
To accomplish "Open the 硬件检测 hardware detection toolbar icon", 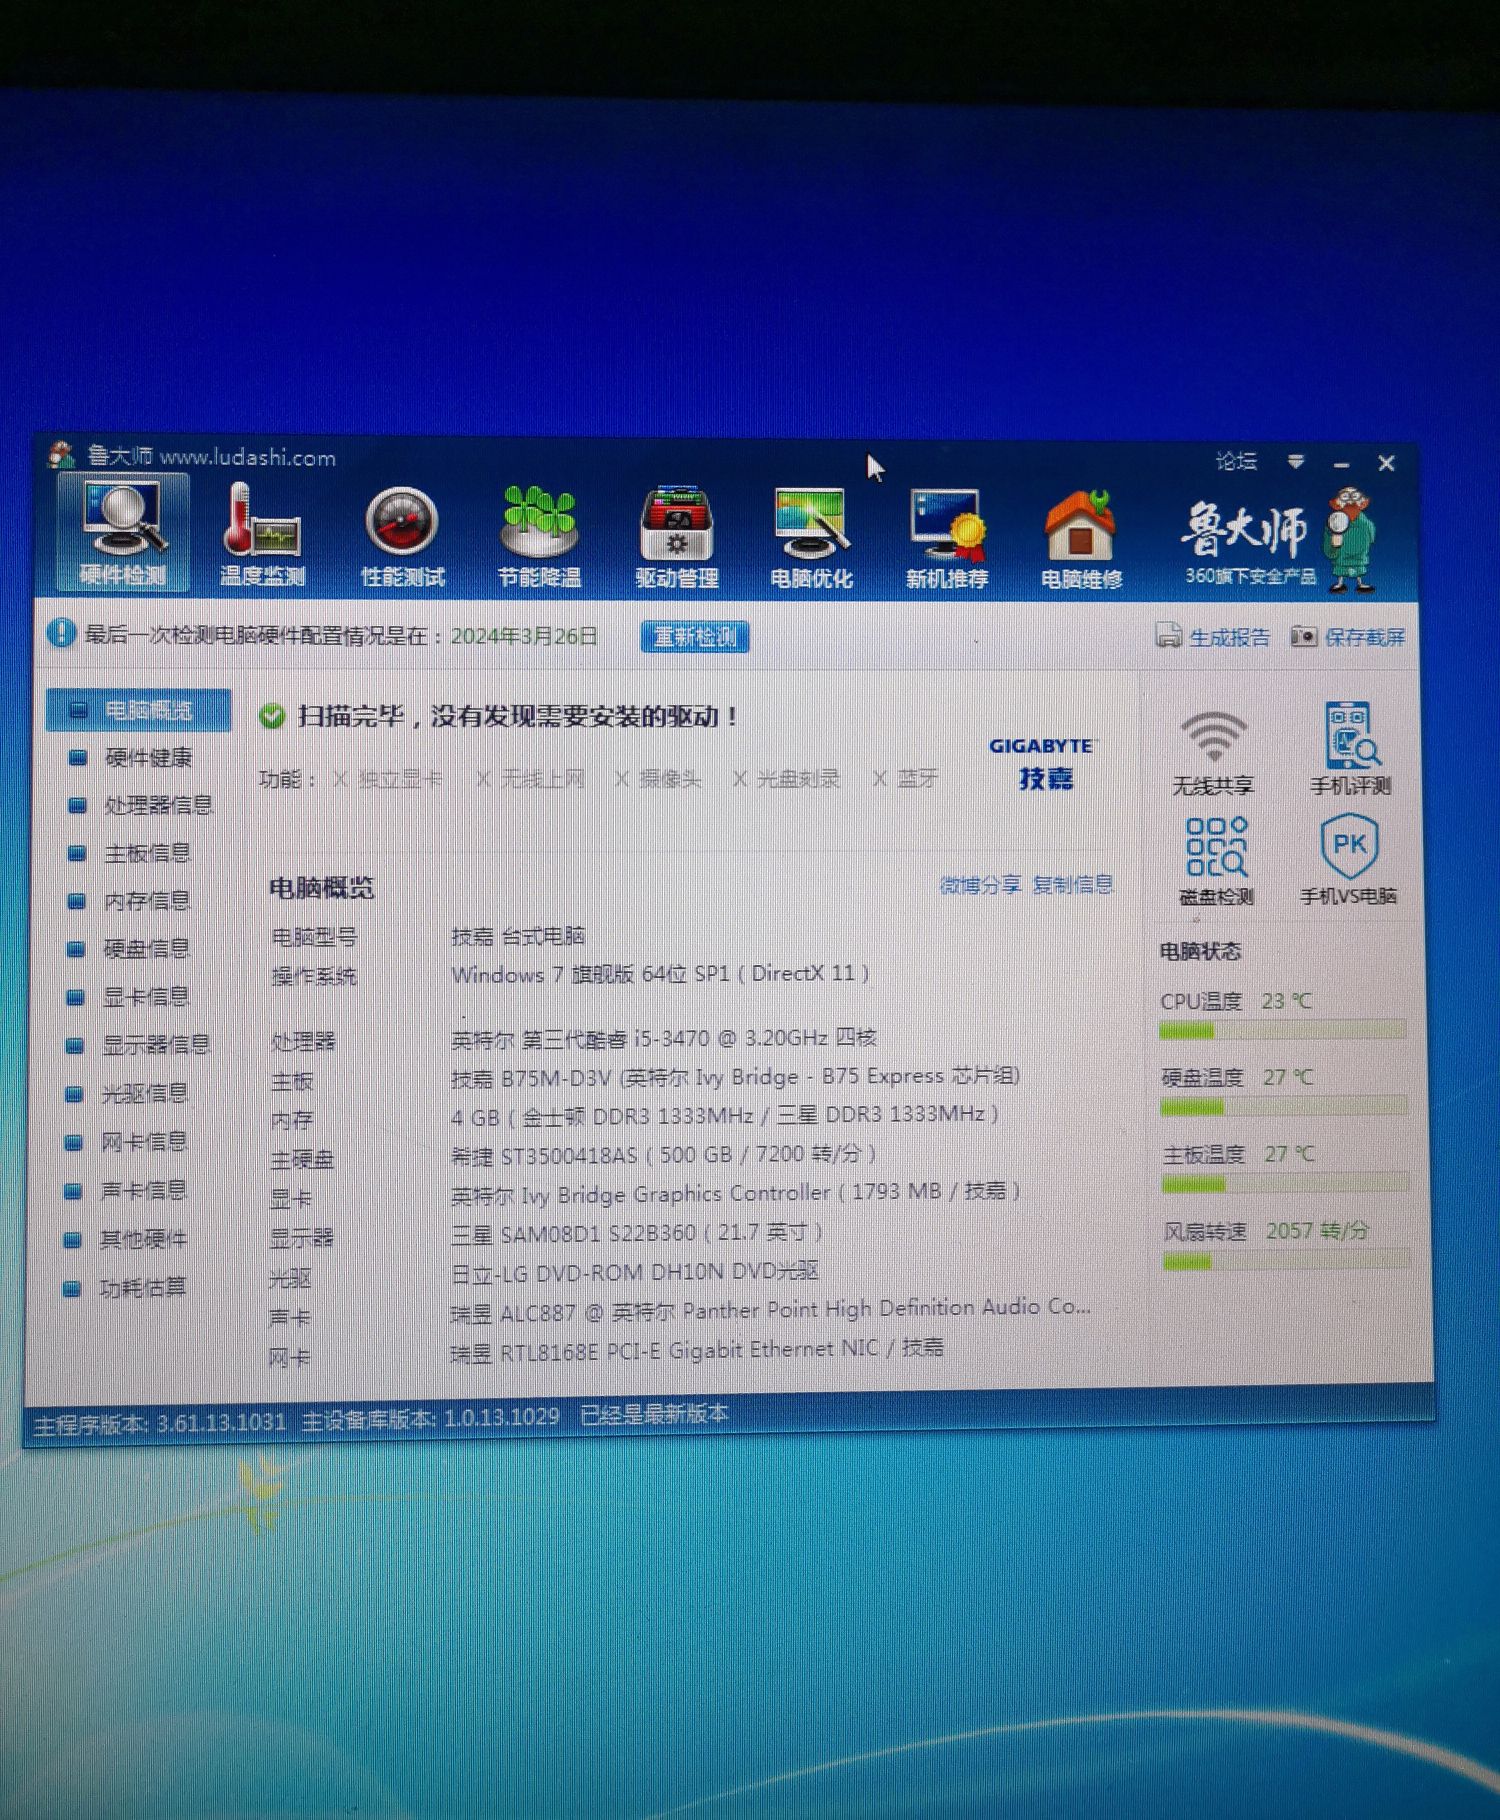I will pyautogui.click(x=123, y=533).
